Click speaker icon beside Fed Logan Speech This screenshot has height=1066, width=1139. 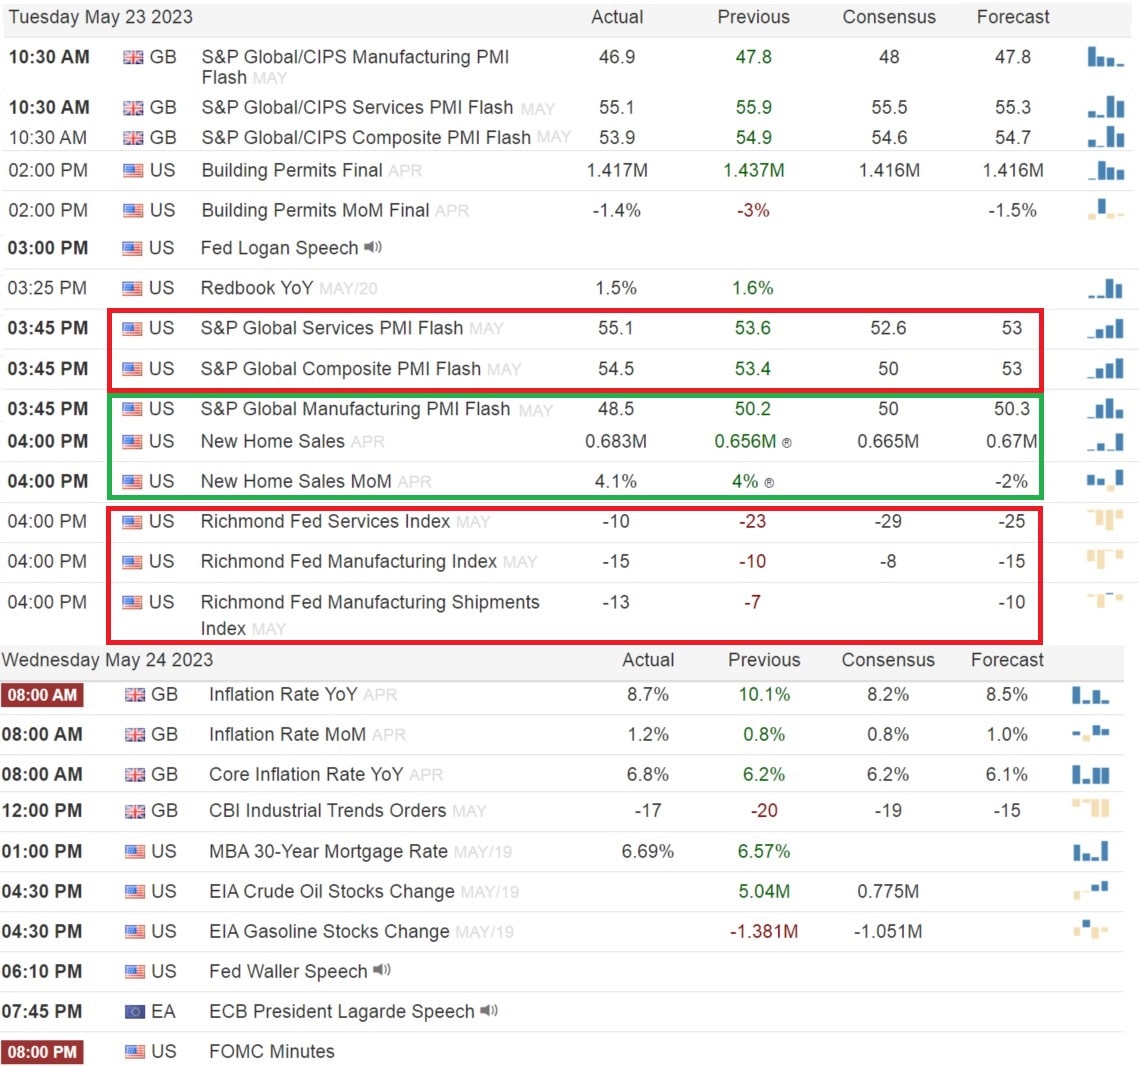click(373, 247)
